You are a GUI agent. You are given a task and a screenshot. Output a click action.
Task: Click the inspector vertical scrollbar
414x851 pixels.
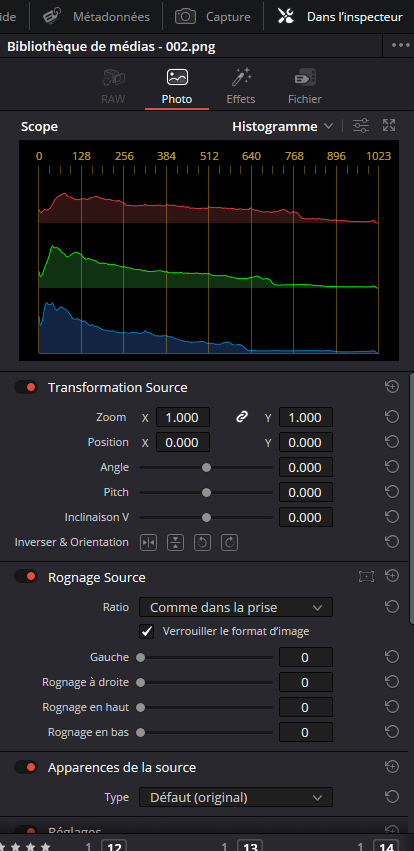(412, 498)
